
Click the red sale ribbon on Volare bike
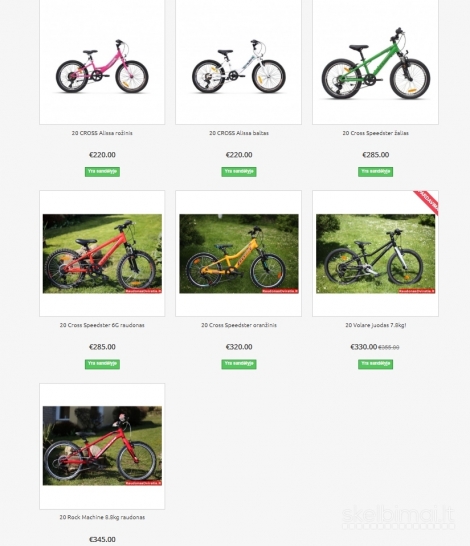point(428,201)
